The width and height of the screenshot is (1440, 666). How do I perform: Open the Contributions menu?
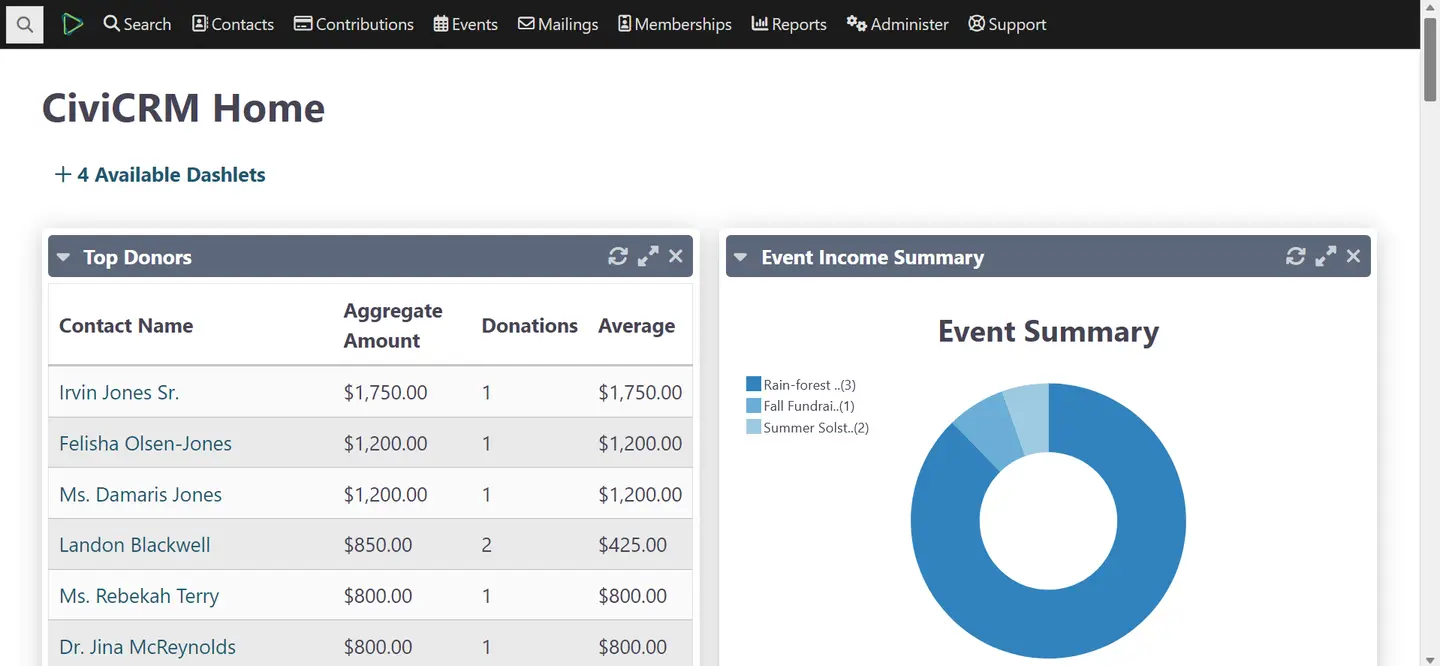[x=353, y=23]
